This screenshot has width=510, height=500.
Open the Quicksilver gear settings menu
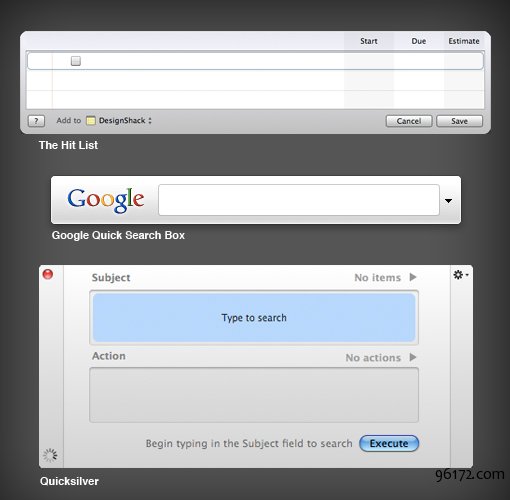coord(461,275)
